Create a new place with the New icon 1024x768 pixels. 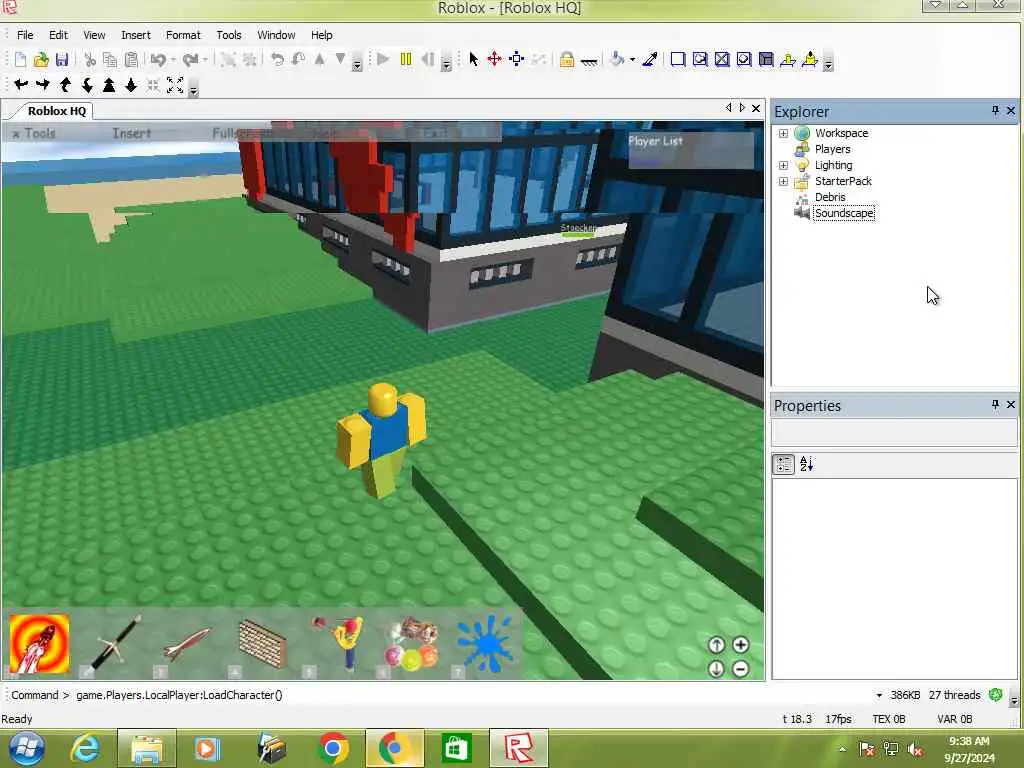[20, 60]
